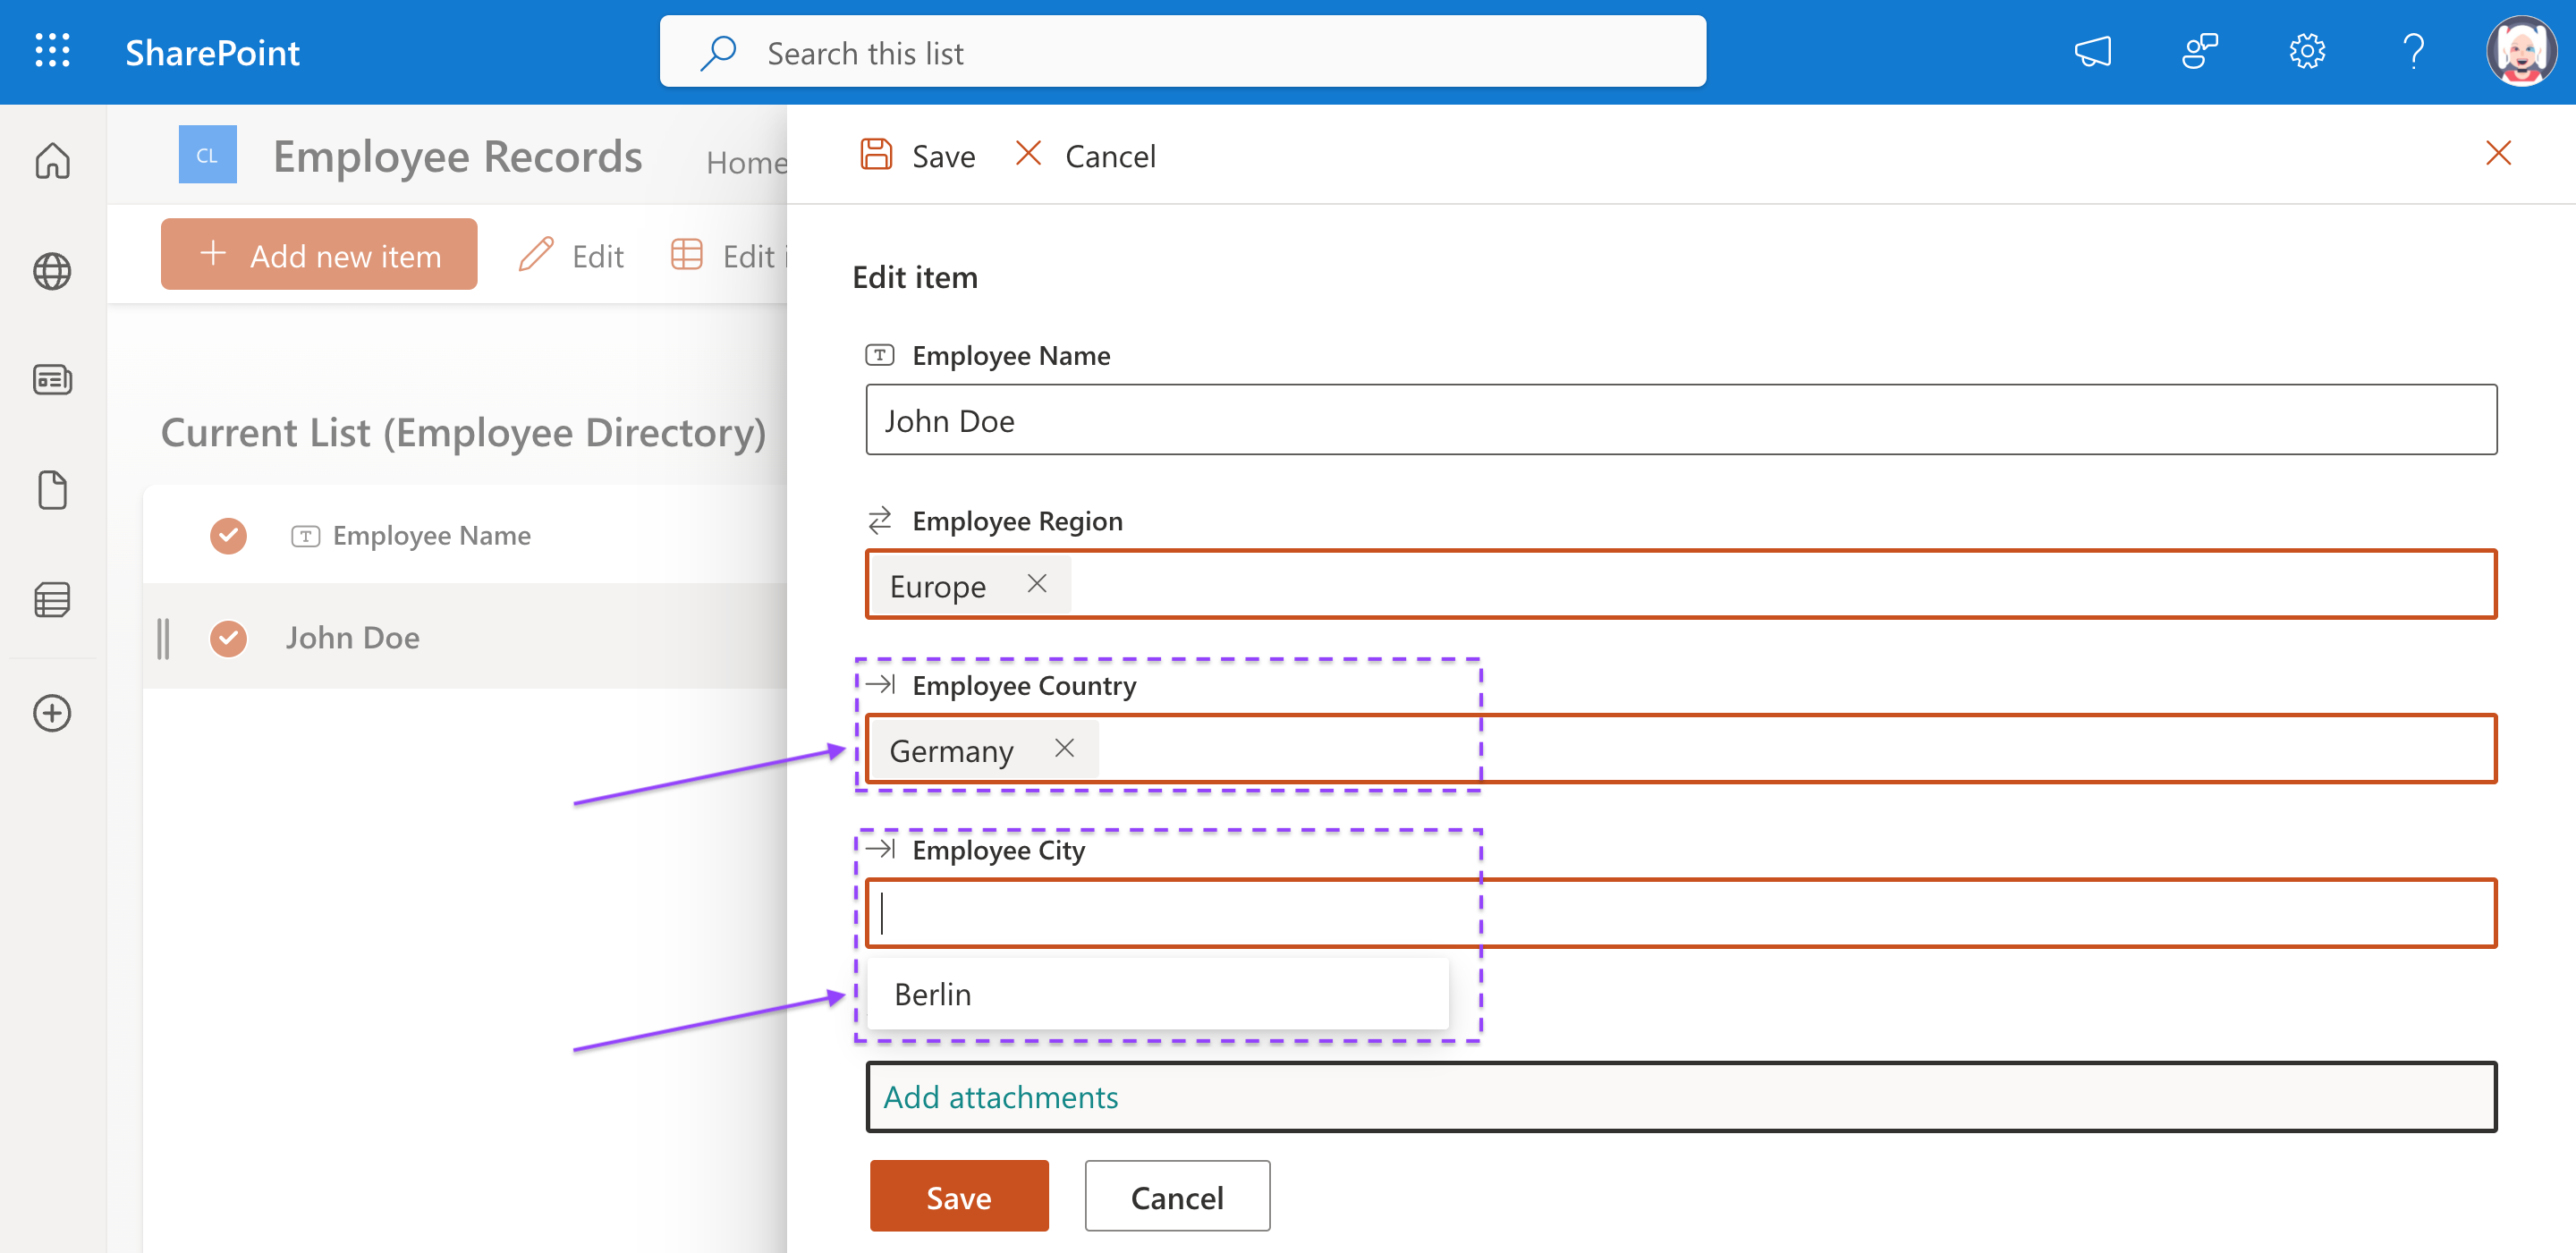Click the Create plus circle icon
The height and width of the screenshot is (1253, 2576).
click(52, 713)
